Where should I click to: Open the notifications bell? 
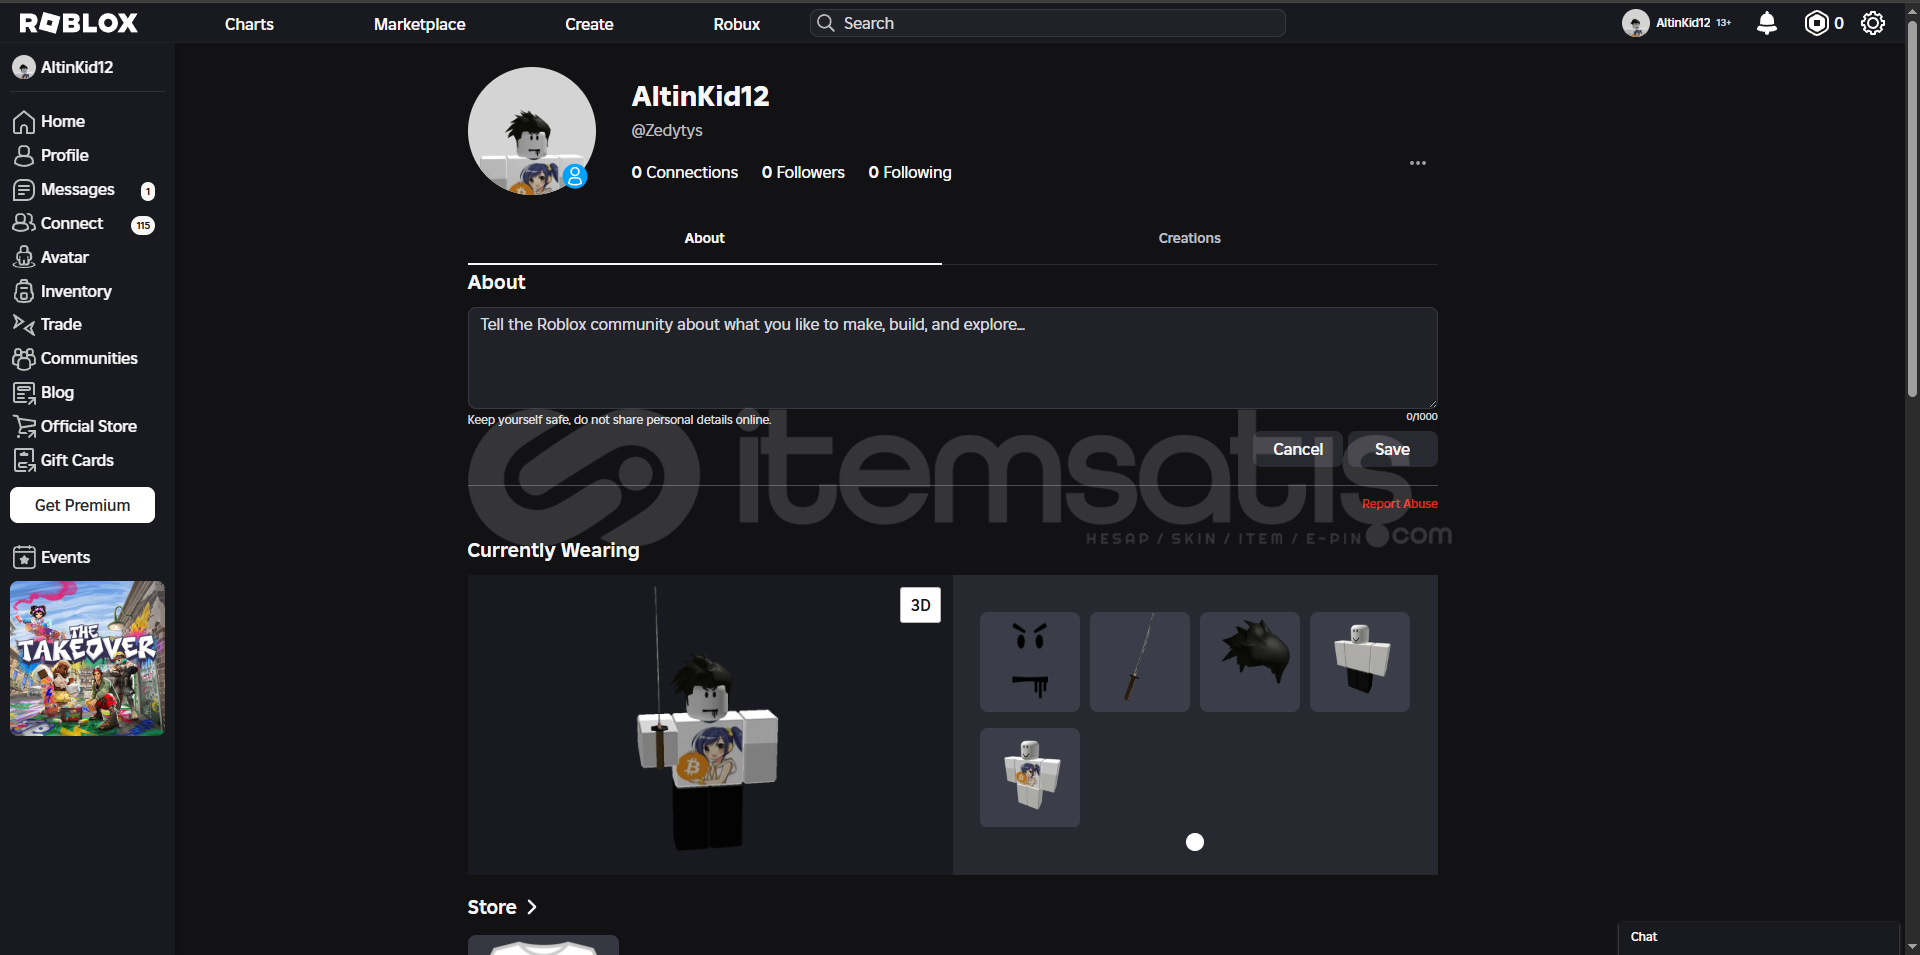click(x=1767, y=23)
